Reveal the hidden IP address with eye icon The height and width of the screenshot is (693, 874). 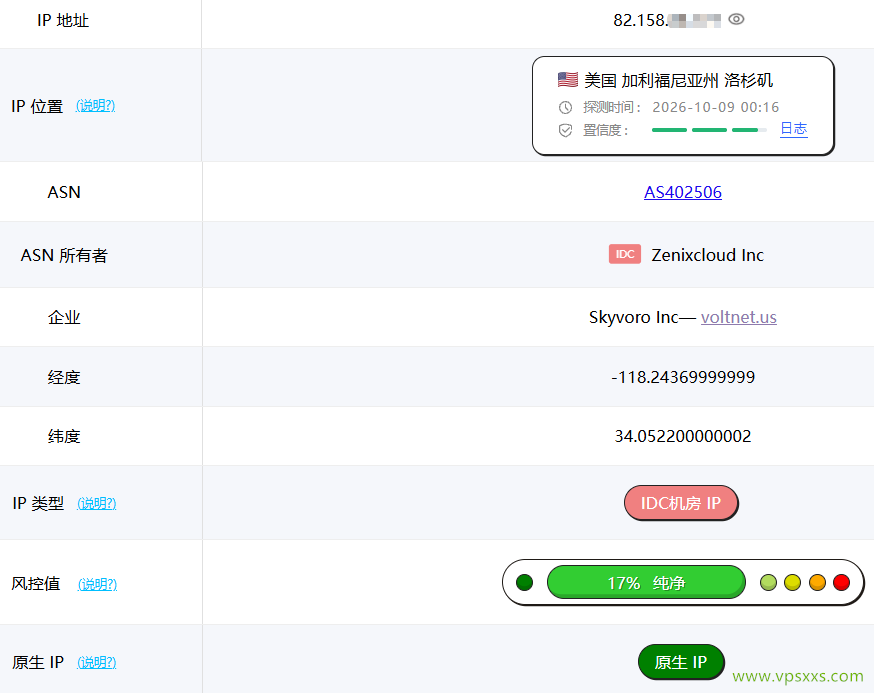(736, 20)
